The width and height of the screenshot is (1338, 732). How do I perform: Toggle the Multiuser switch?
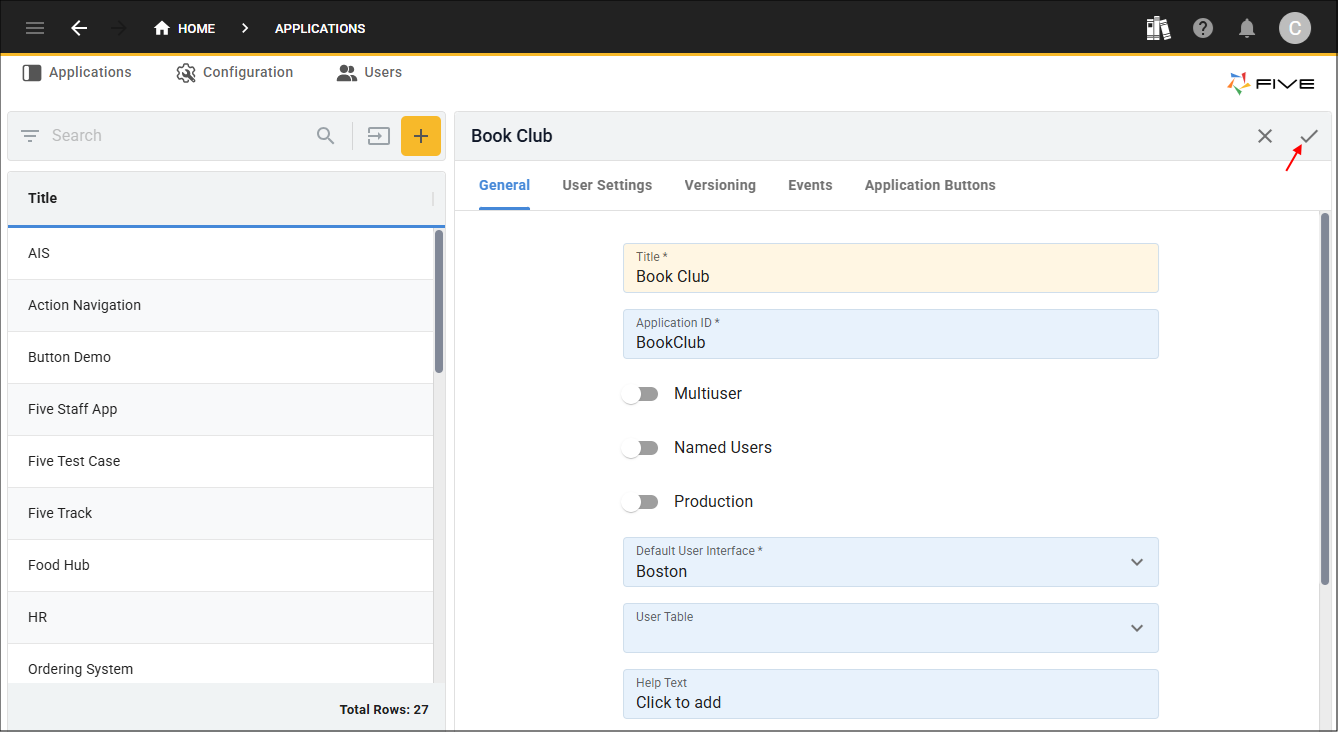pos(640,394)
